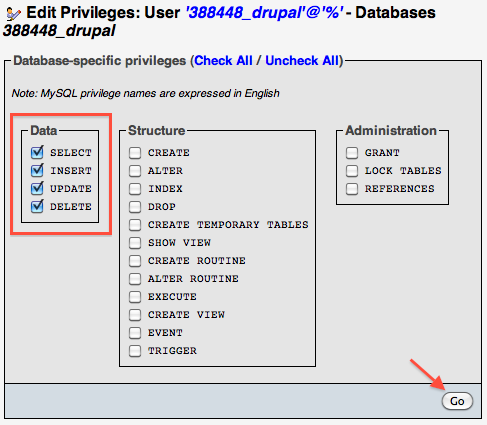
Task: Uncheck the UPDATE privilege checkbox
Action: point(37,188)
